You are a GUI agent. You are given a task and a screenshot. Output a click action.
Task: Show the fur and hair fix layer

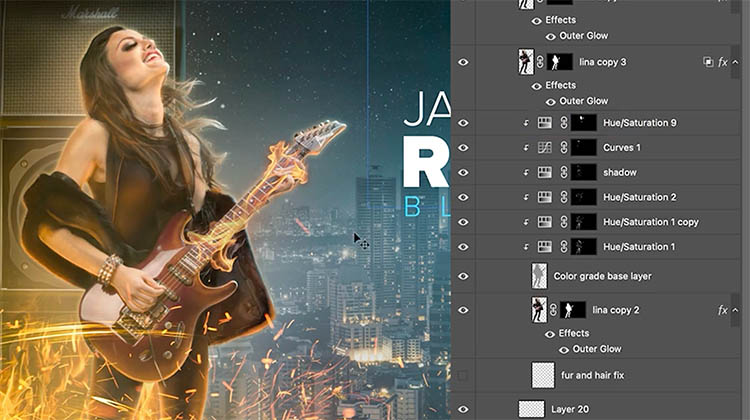(x=462, y=375)
